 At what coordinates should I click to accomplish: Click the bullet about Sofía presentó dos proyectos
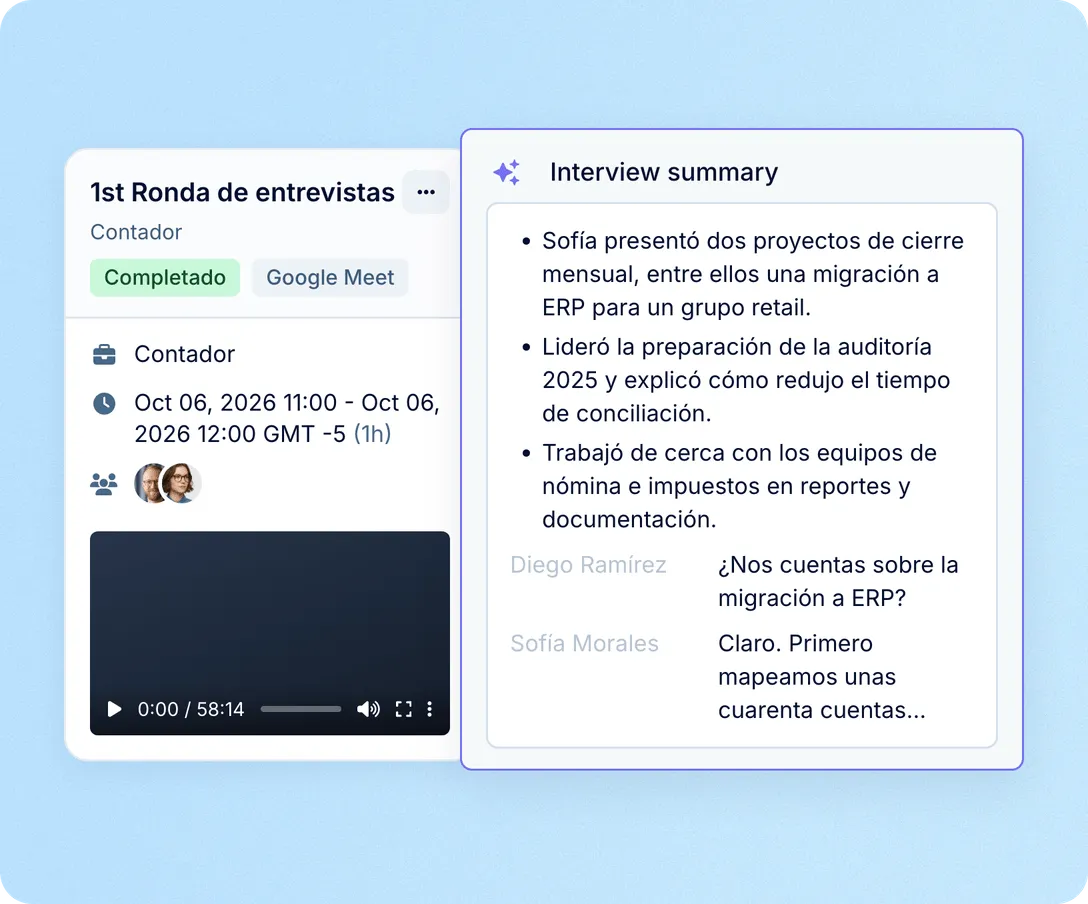752,274
